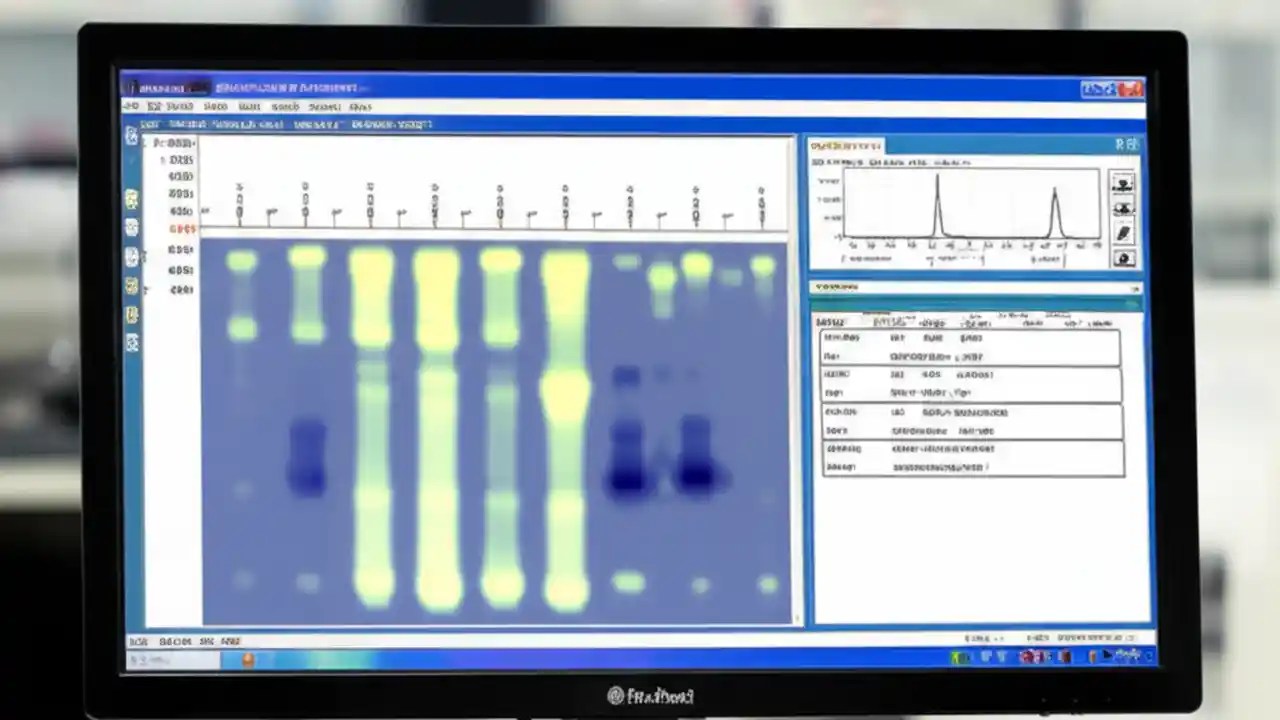
Task: Collapse the Volumes panel using its header chevron
Action: [x=1135, y=288]
